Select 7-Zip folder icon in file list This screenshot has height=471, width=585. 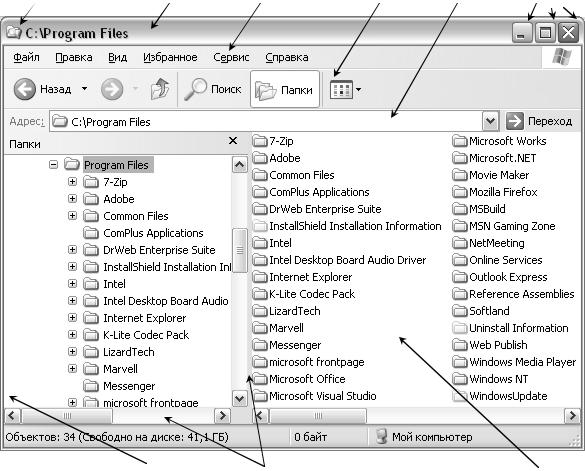tap(260, 141)
